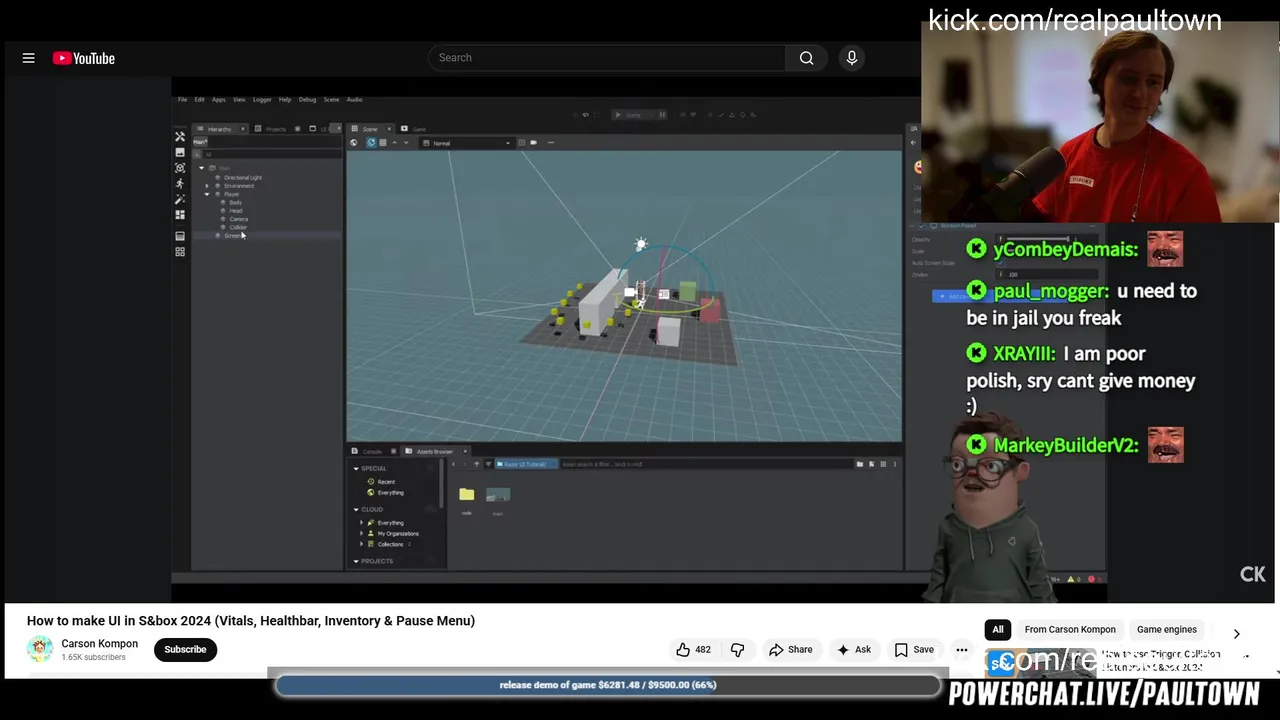Open the YouTube hamburger guide menu
Screen dimensions: 1280x720
point(29,58)
